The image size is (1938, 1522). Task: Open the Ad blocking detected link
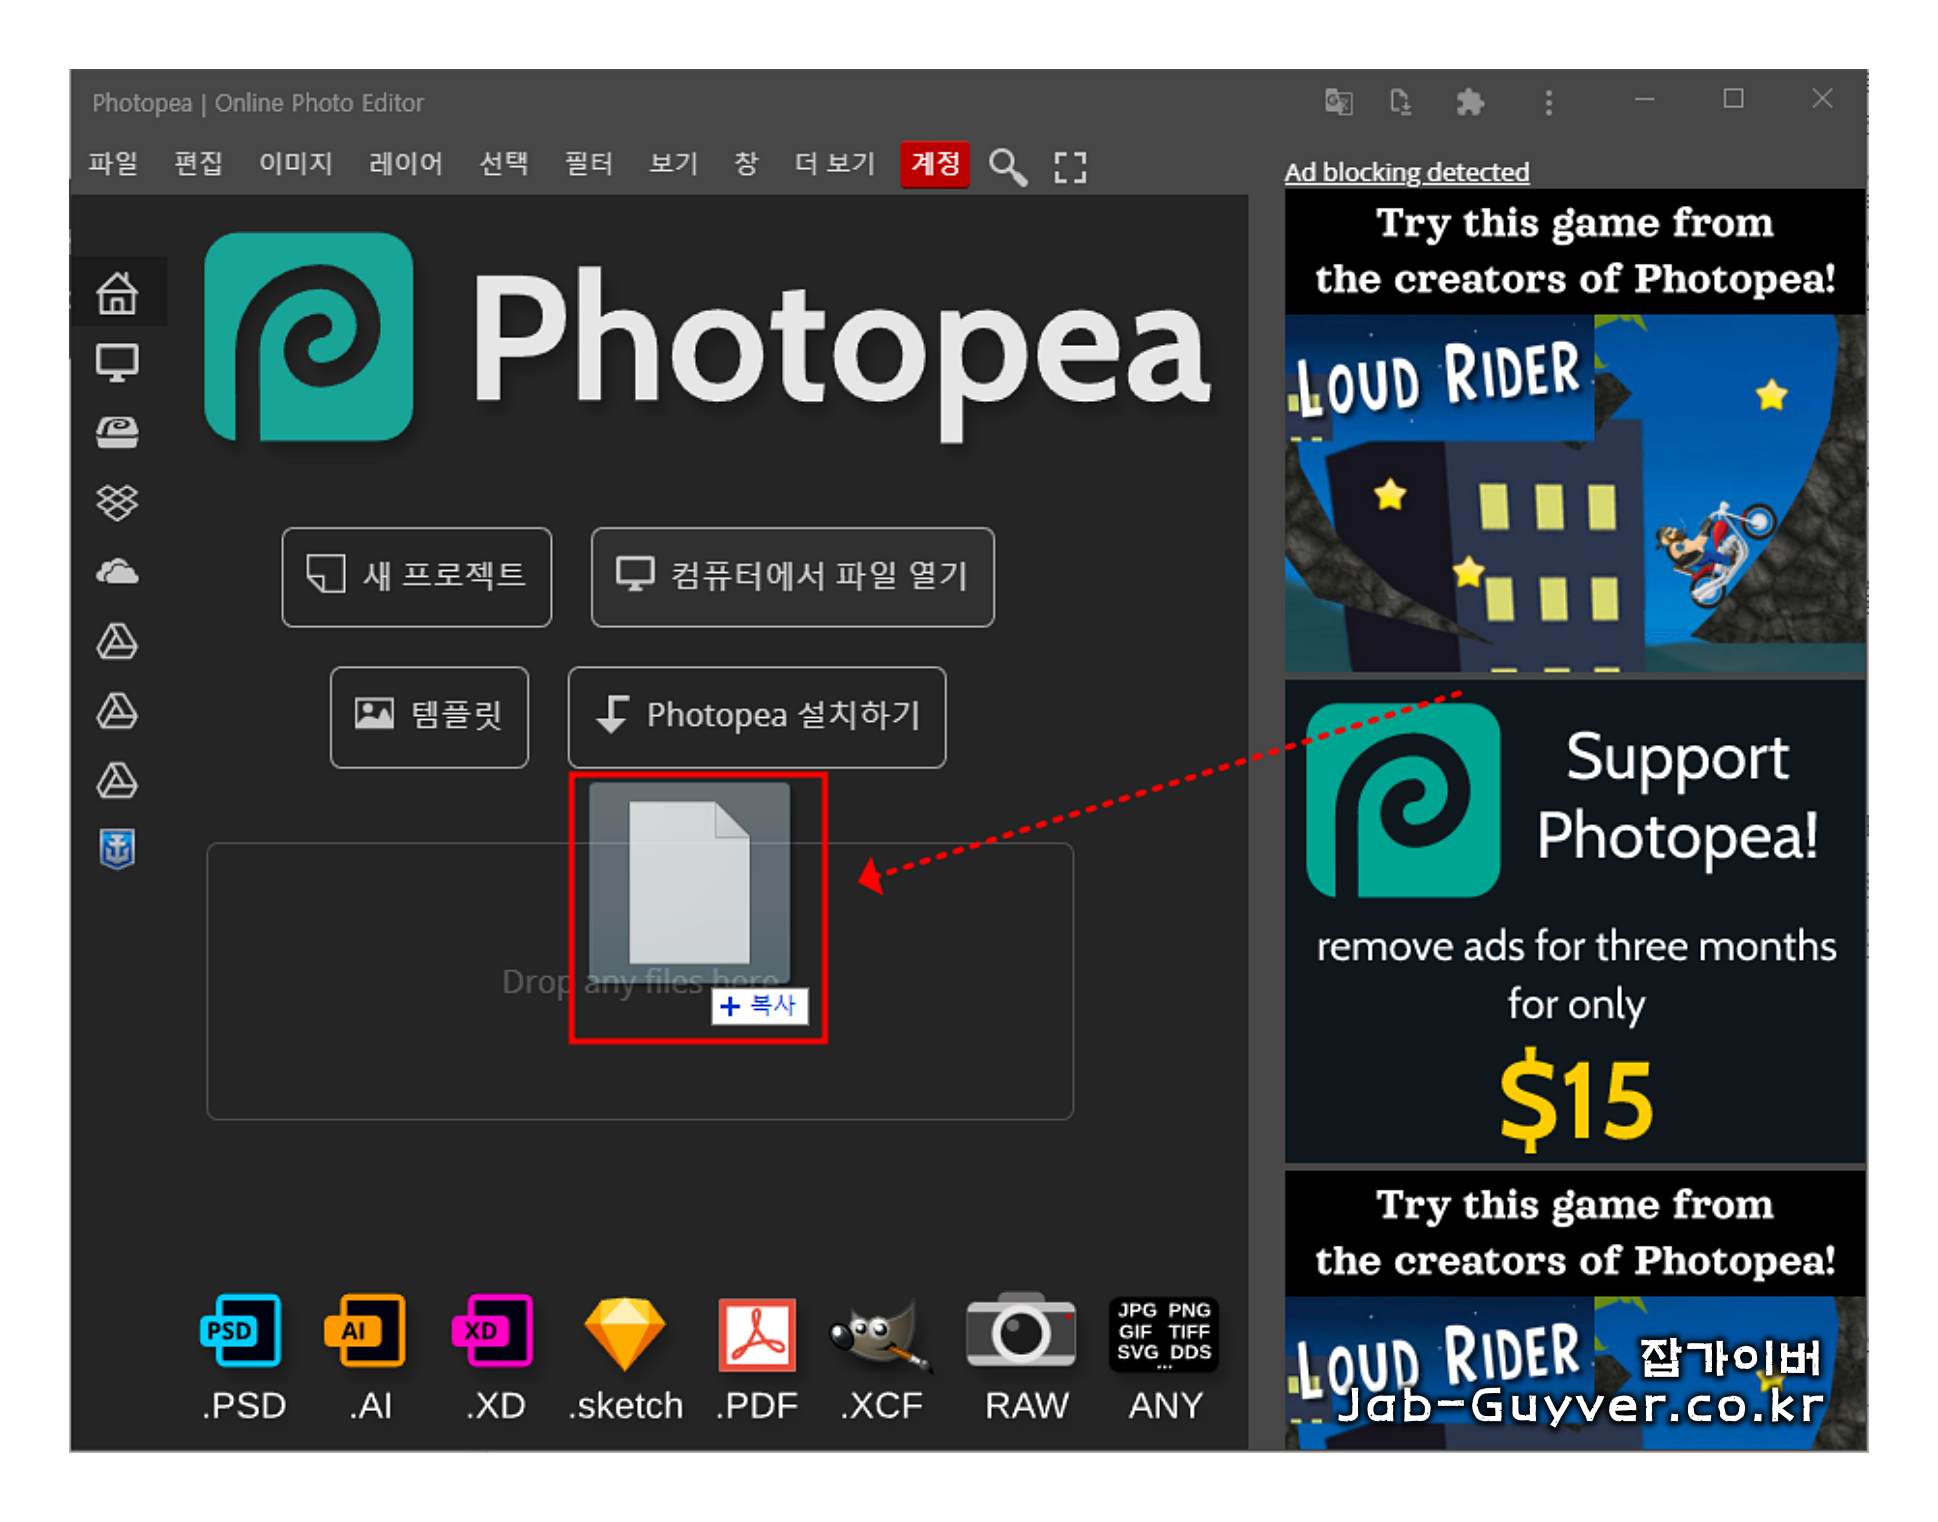tap(1405, 172)
